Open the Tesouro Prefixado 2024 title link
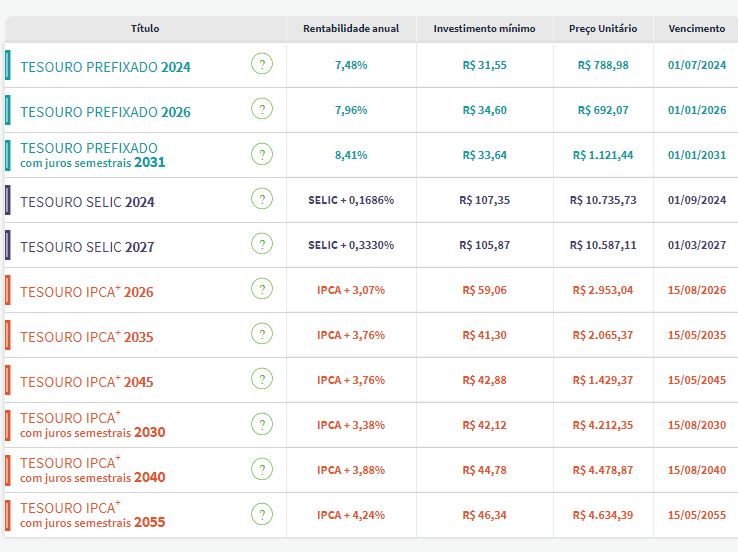The image size is (738, 552). pyautogui.click(x=105, y=67)
